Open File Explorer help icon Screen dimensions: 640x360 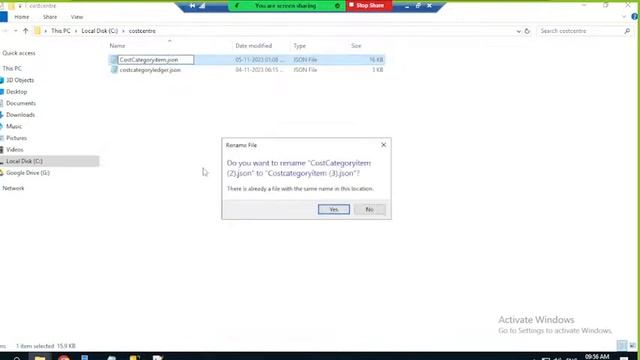pyautogui.click(x=635, y=17)
